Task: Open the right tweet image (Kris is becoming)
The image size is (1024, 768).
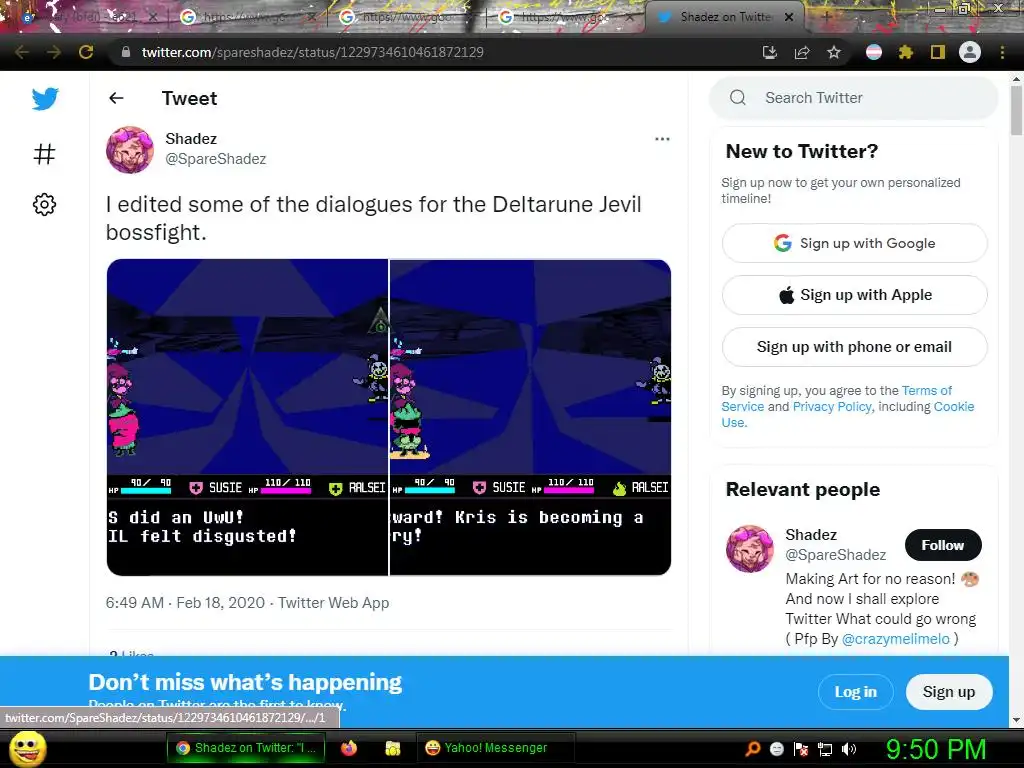Action: (x=530, y=417)
